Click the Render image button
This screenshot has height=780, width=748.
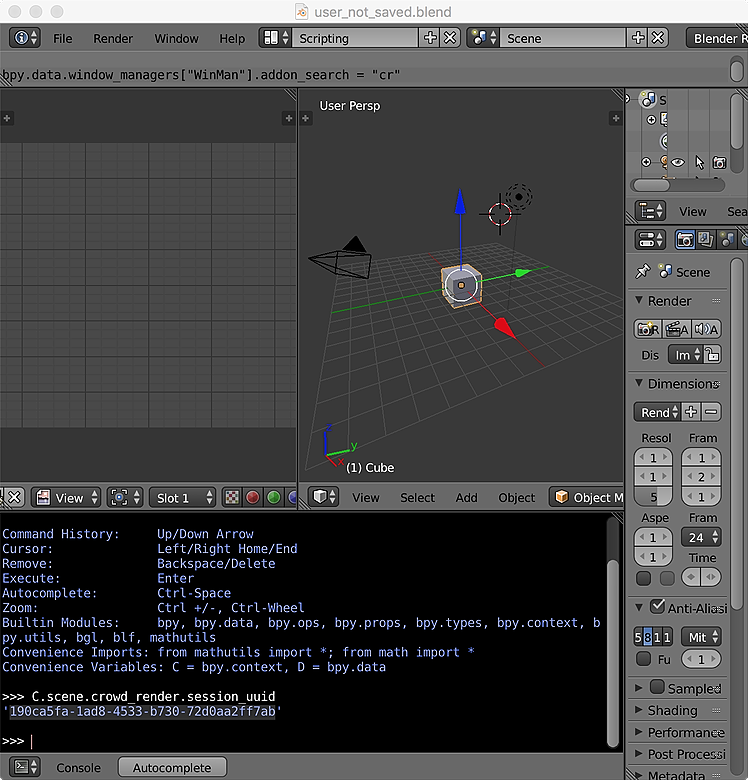click(648, 329)
